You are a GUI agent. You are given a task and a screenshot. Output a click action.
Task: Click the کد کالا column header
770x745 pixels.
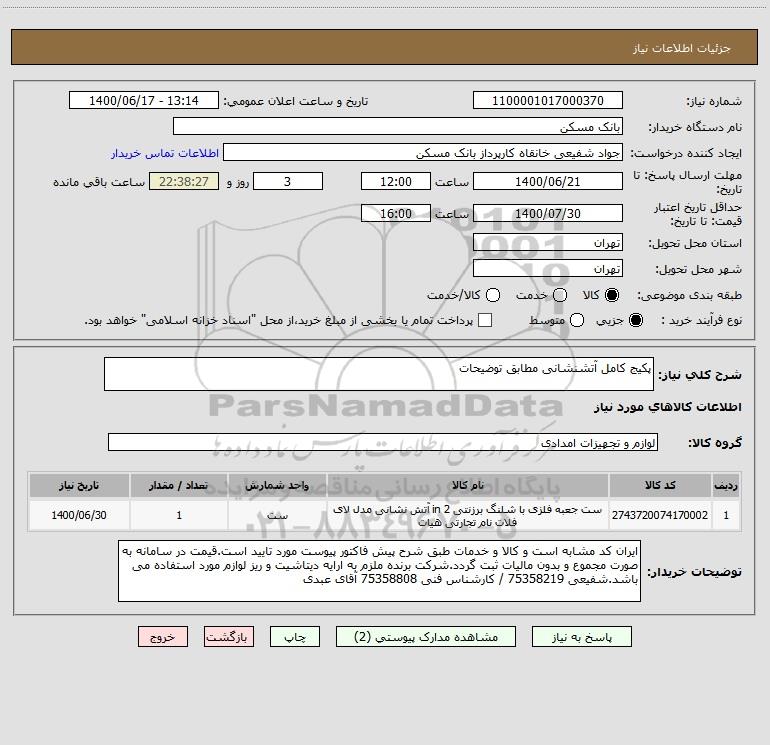(x=660, y=485)
